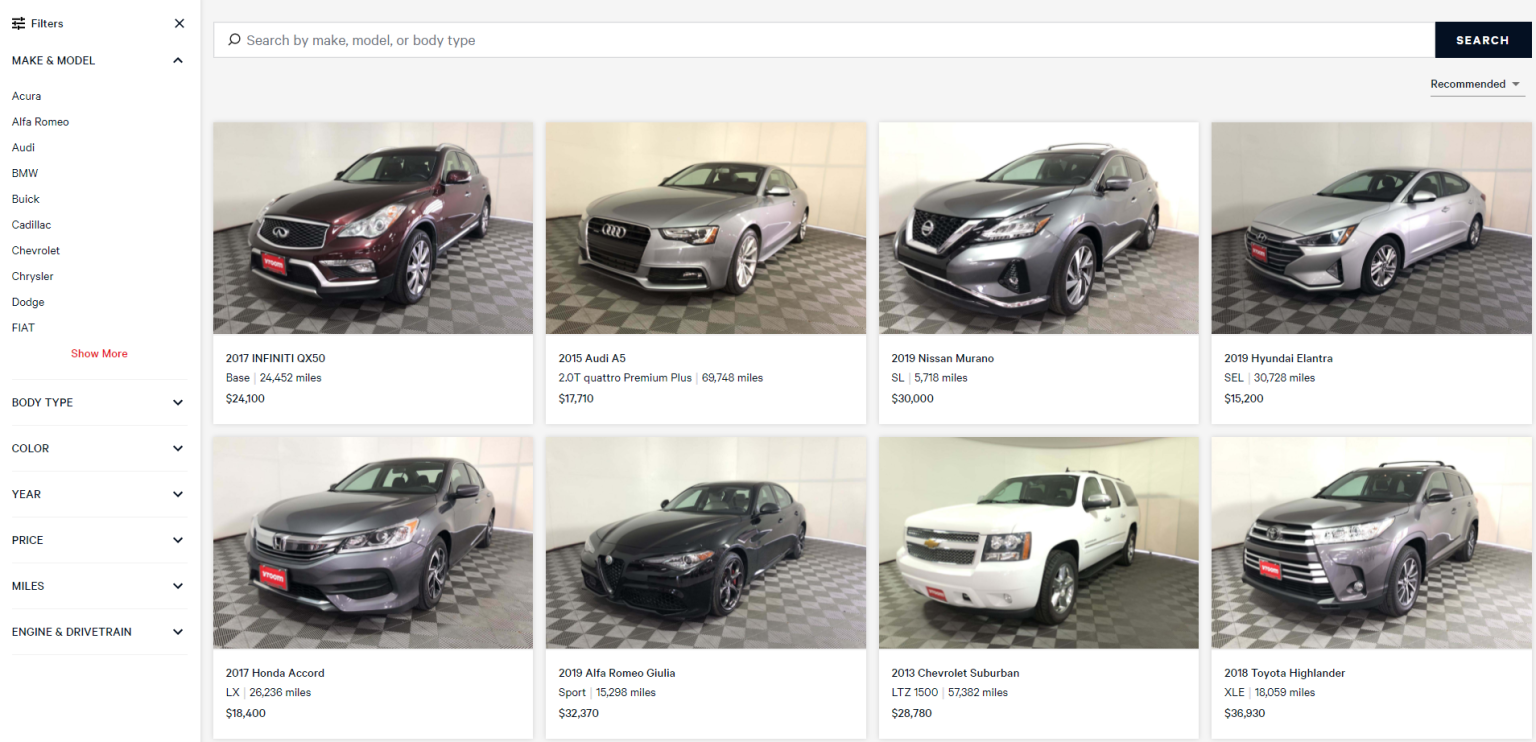Expand the YEAR filter section

(x=177, y=494)
